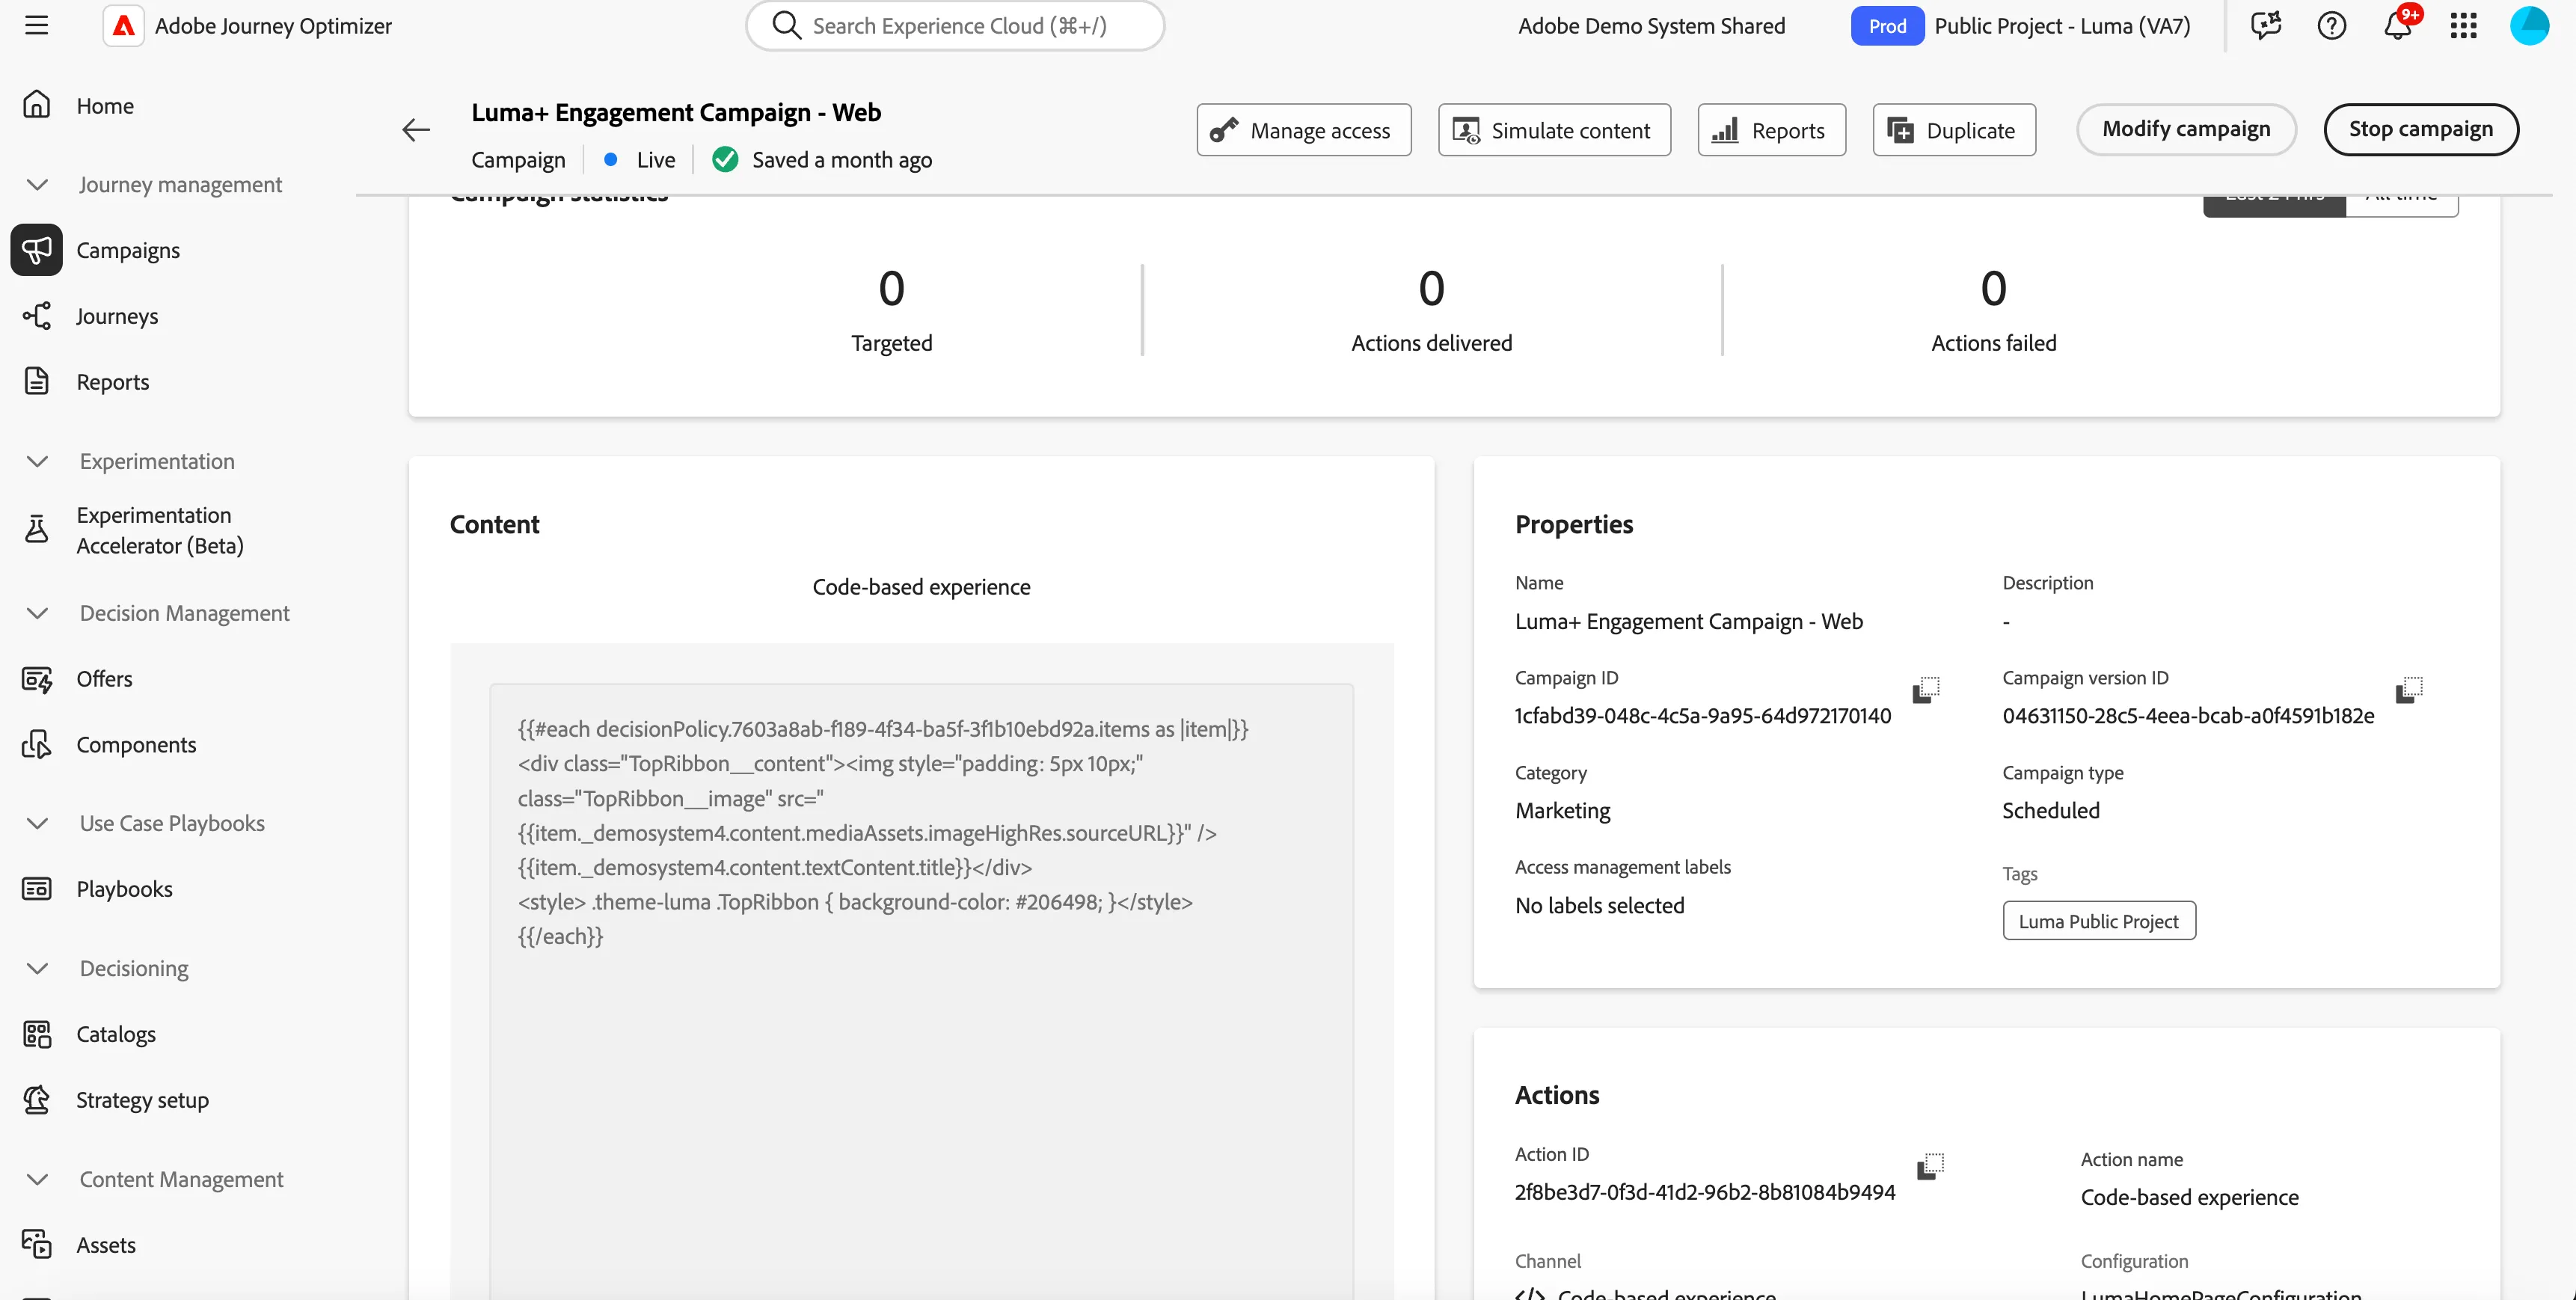Click the notifications bell icon
This screenshot has width=2576, height=1300.
coord(2398,25)
